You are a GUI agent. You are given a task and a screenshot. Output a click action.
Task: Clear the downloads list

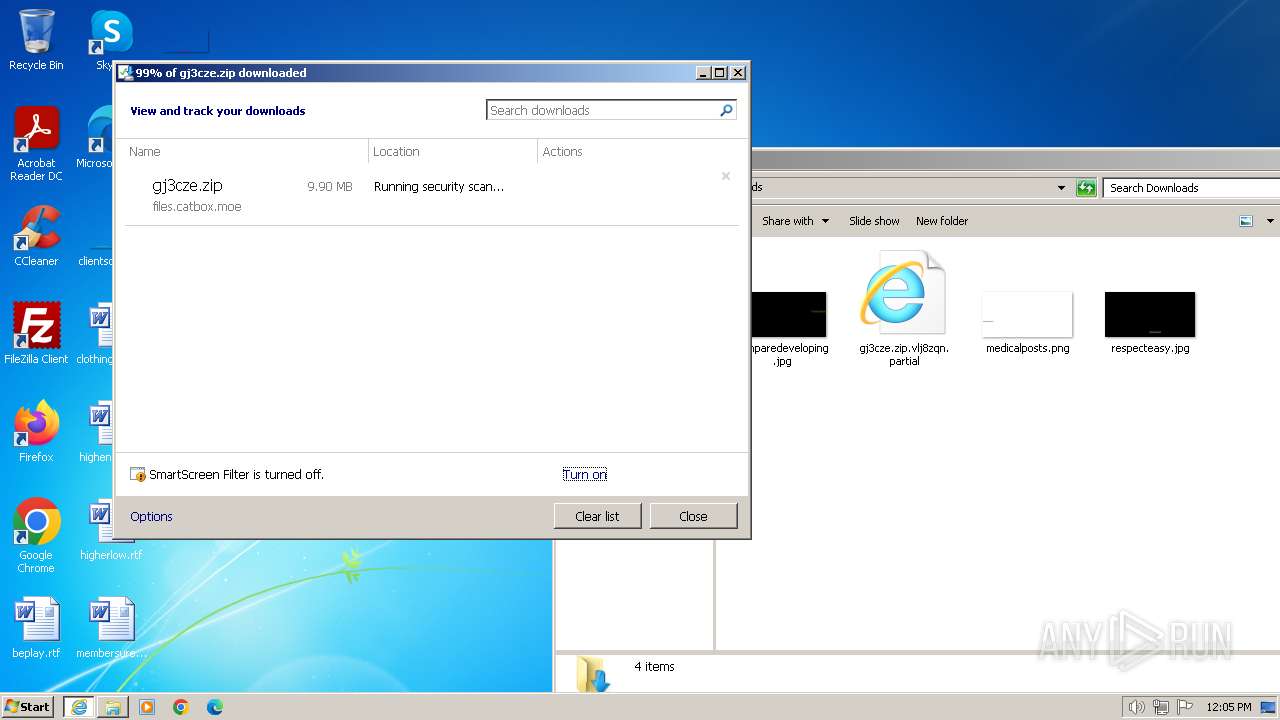click(x=597, y=516)
